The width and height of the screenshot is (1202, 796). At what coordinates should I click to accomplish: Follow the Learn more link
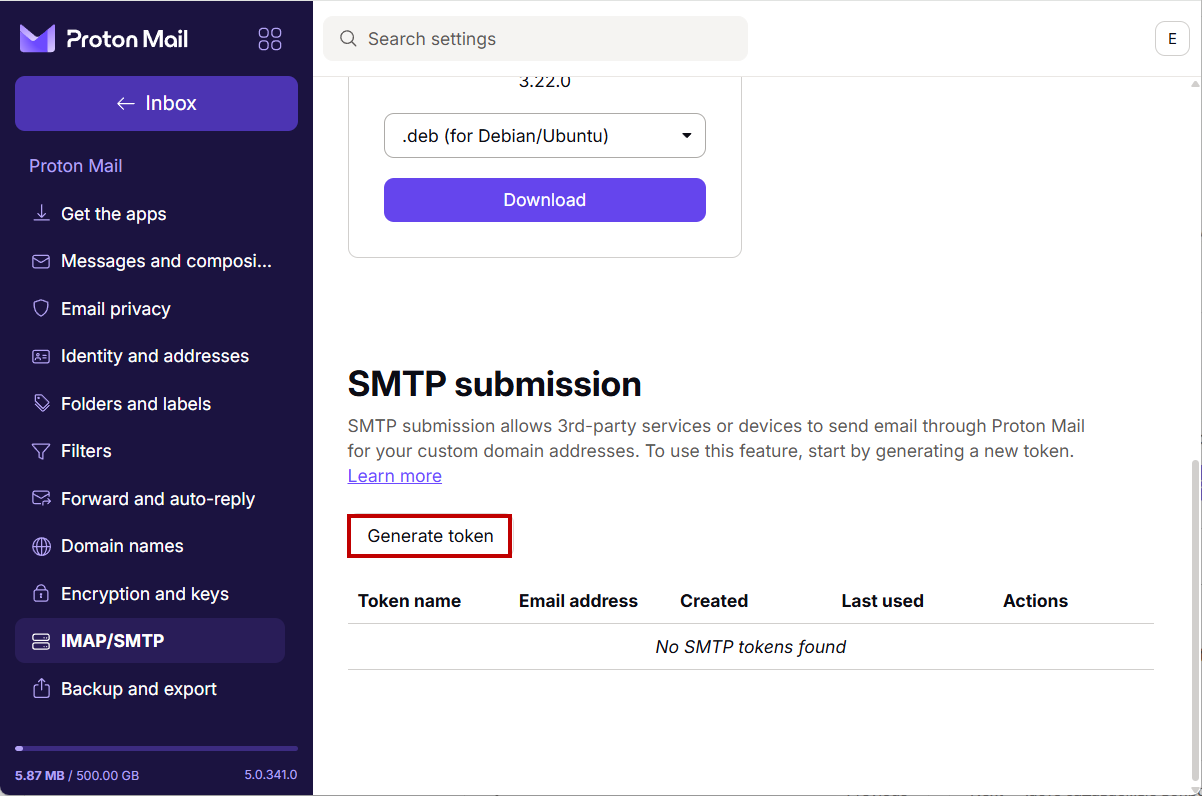pos(394,476)
